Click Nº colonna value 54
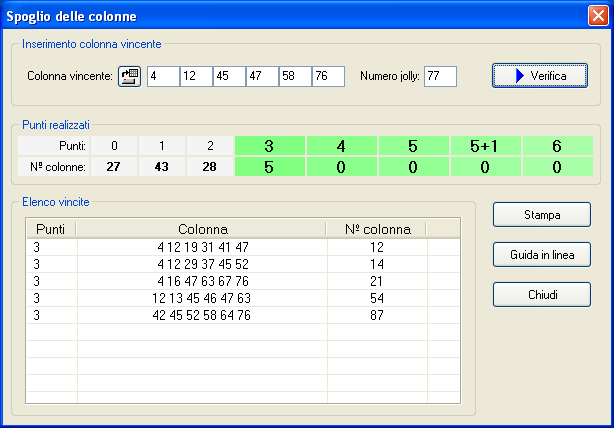The height and width of the screenshot is (428, 614). tap(377, 298)
